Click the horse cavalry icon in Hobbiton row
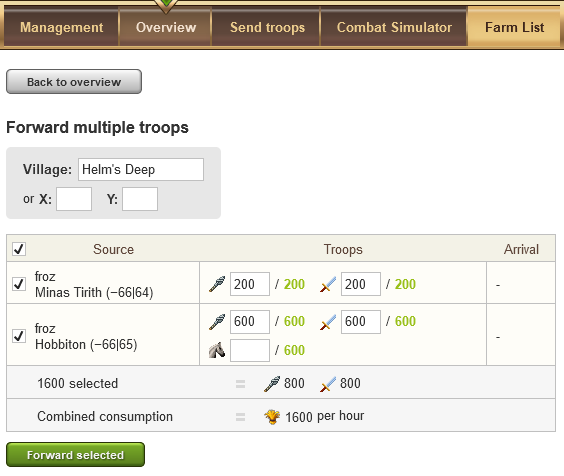 click(217, 350)
